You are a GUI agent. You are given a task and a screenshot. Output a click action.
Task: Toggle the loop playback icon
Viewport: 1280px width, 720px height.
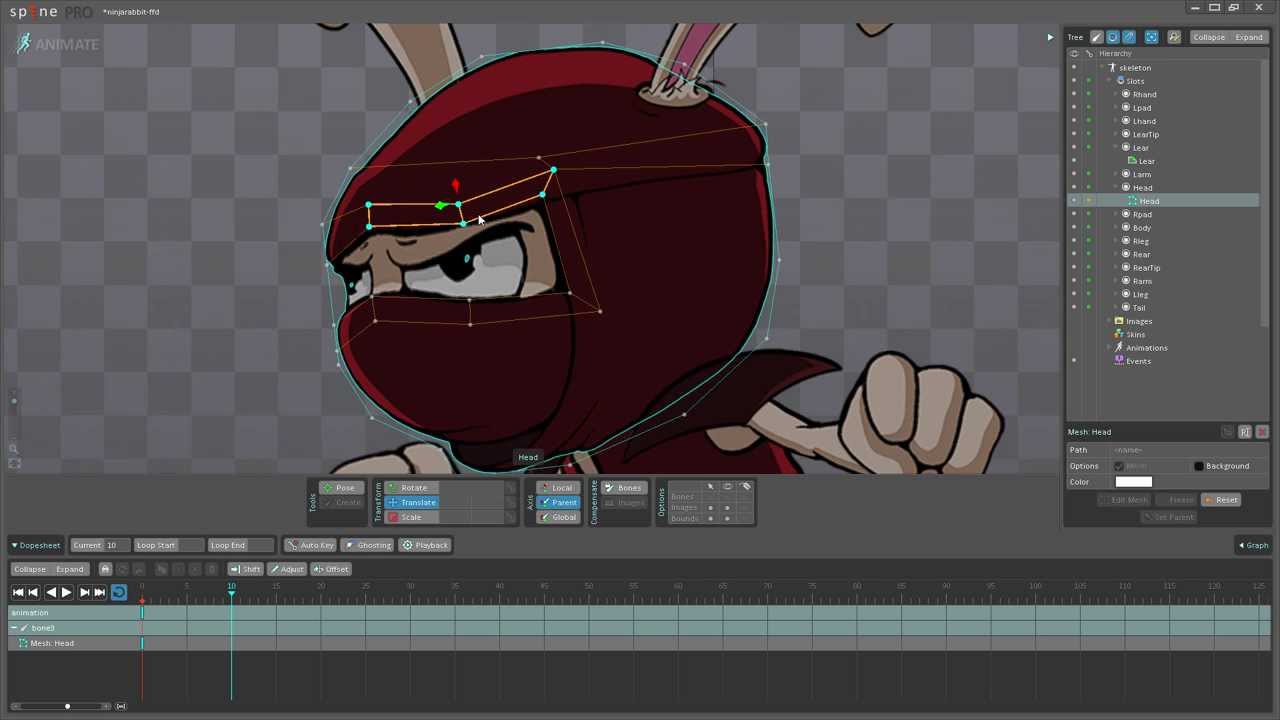tap(118, 592)
